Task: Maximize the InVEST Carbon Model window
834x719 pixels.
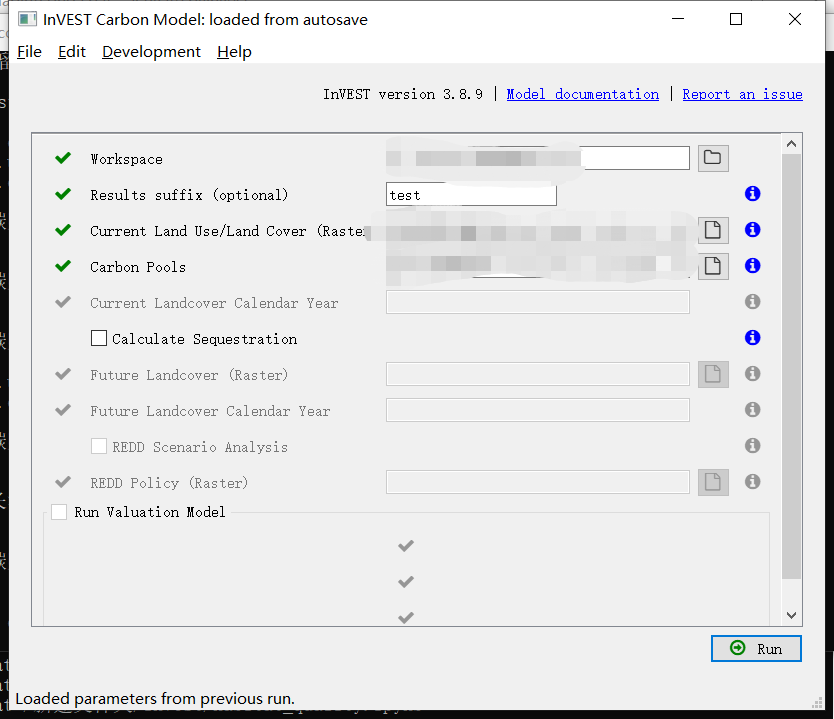Action: (x=736, y=19)
